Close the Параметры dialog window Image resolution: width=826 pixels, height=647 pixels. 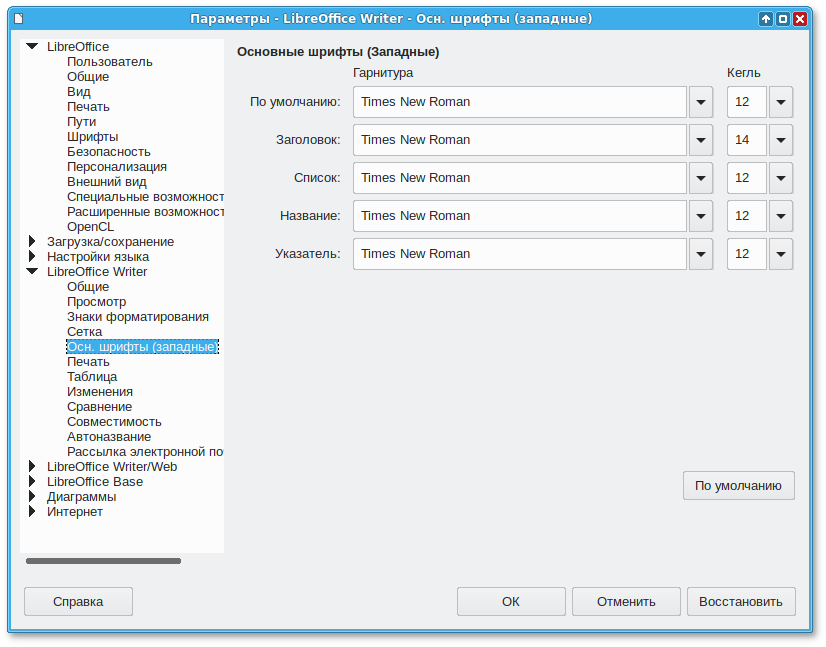[x=800, y=19]
